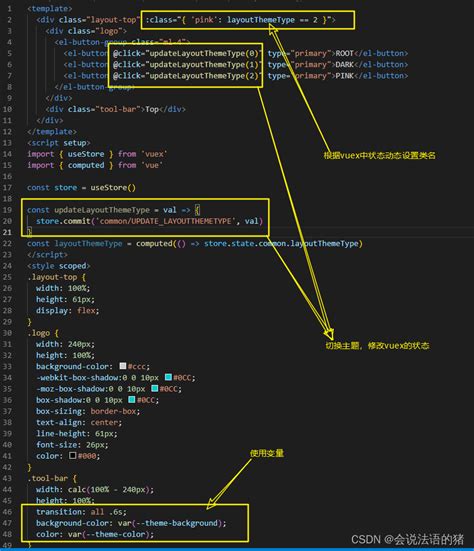The width and height of the screenshot is (474, 551).
Task: Click line number 48 in the gutter
Action: [7, 534]
